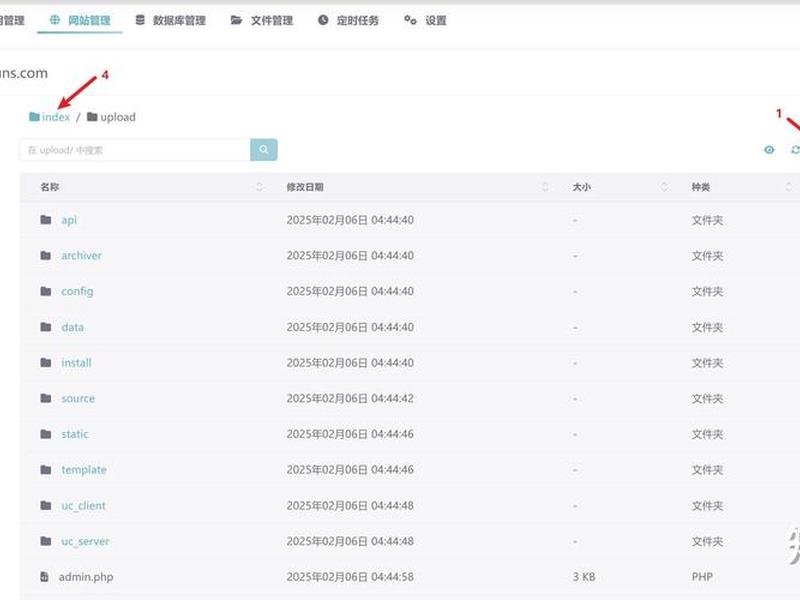Open the 设置 tab
Viewport: 800px width, 600px height.
tap(425, 20)
